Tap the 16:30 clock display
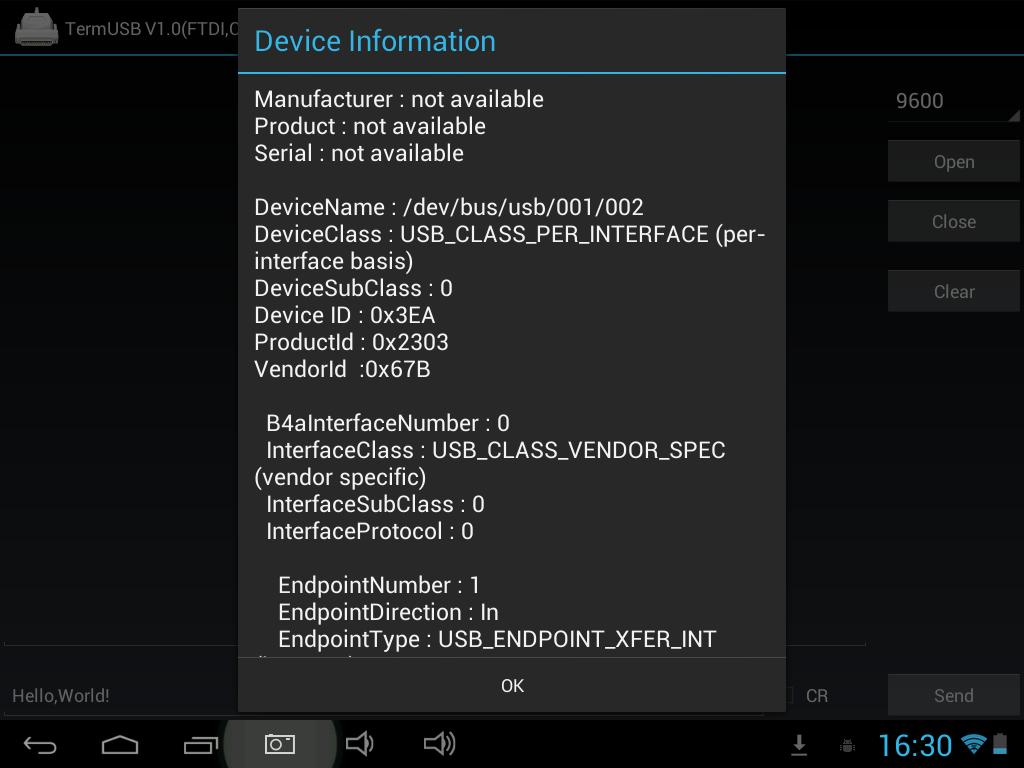1024x768 pixels. click(915, 745)
